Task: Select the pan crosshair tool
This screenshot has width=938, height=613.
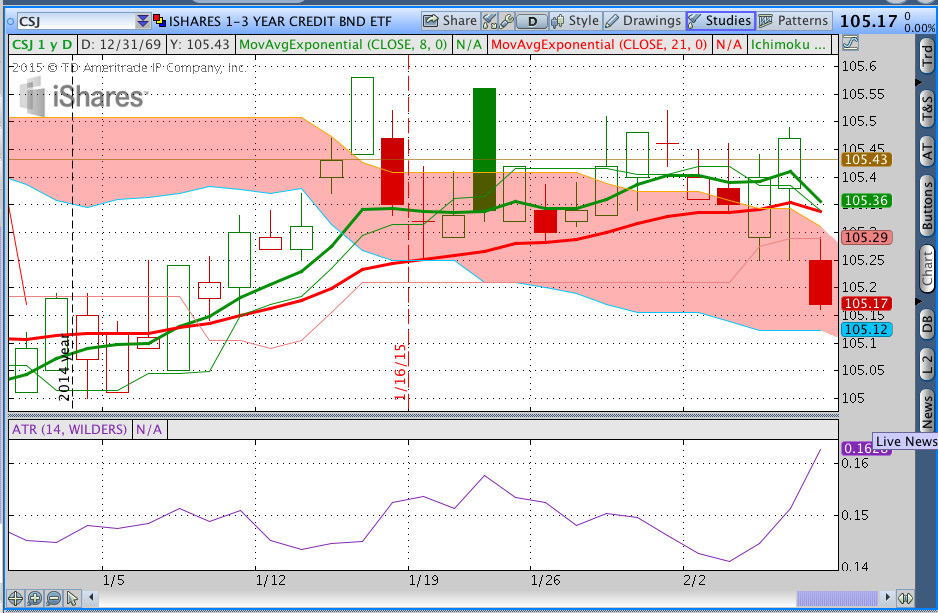Action: 16,598
